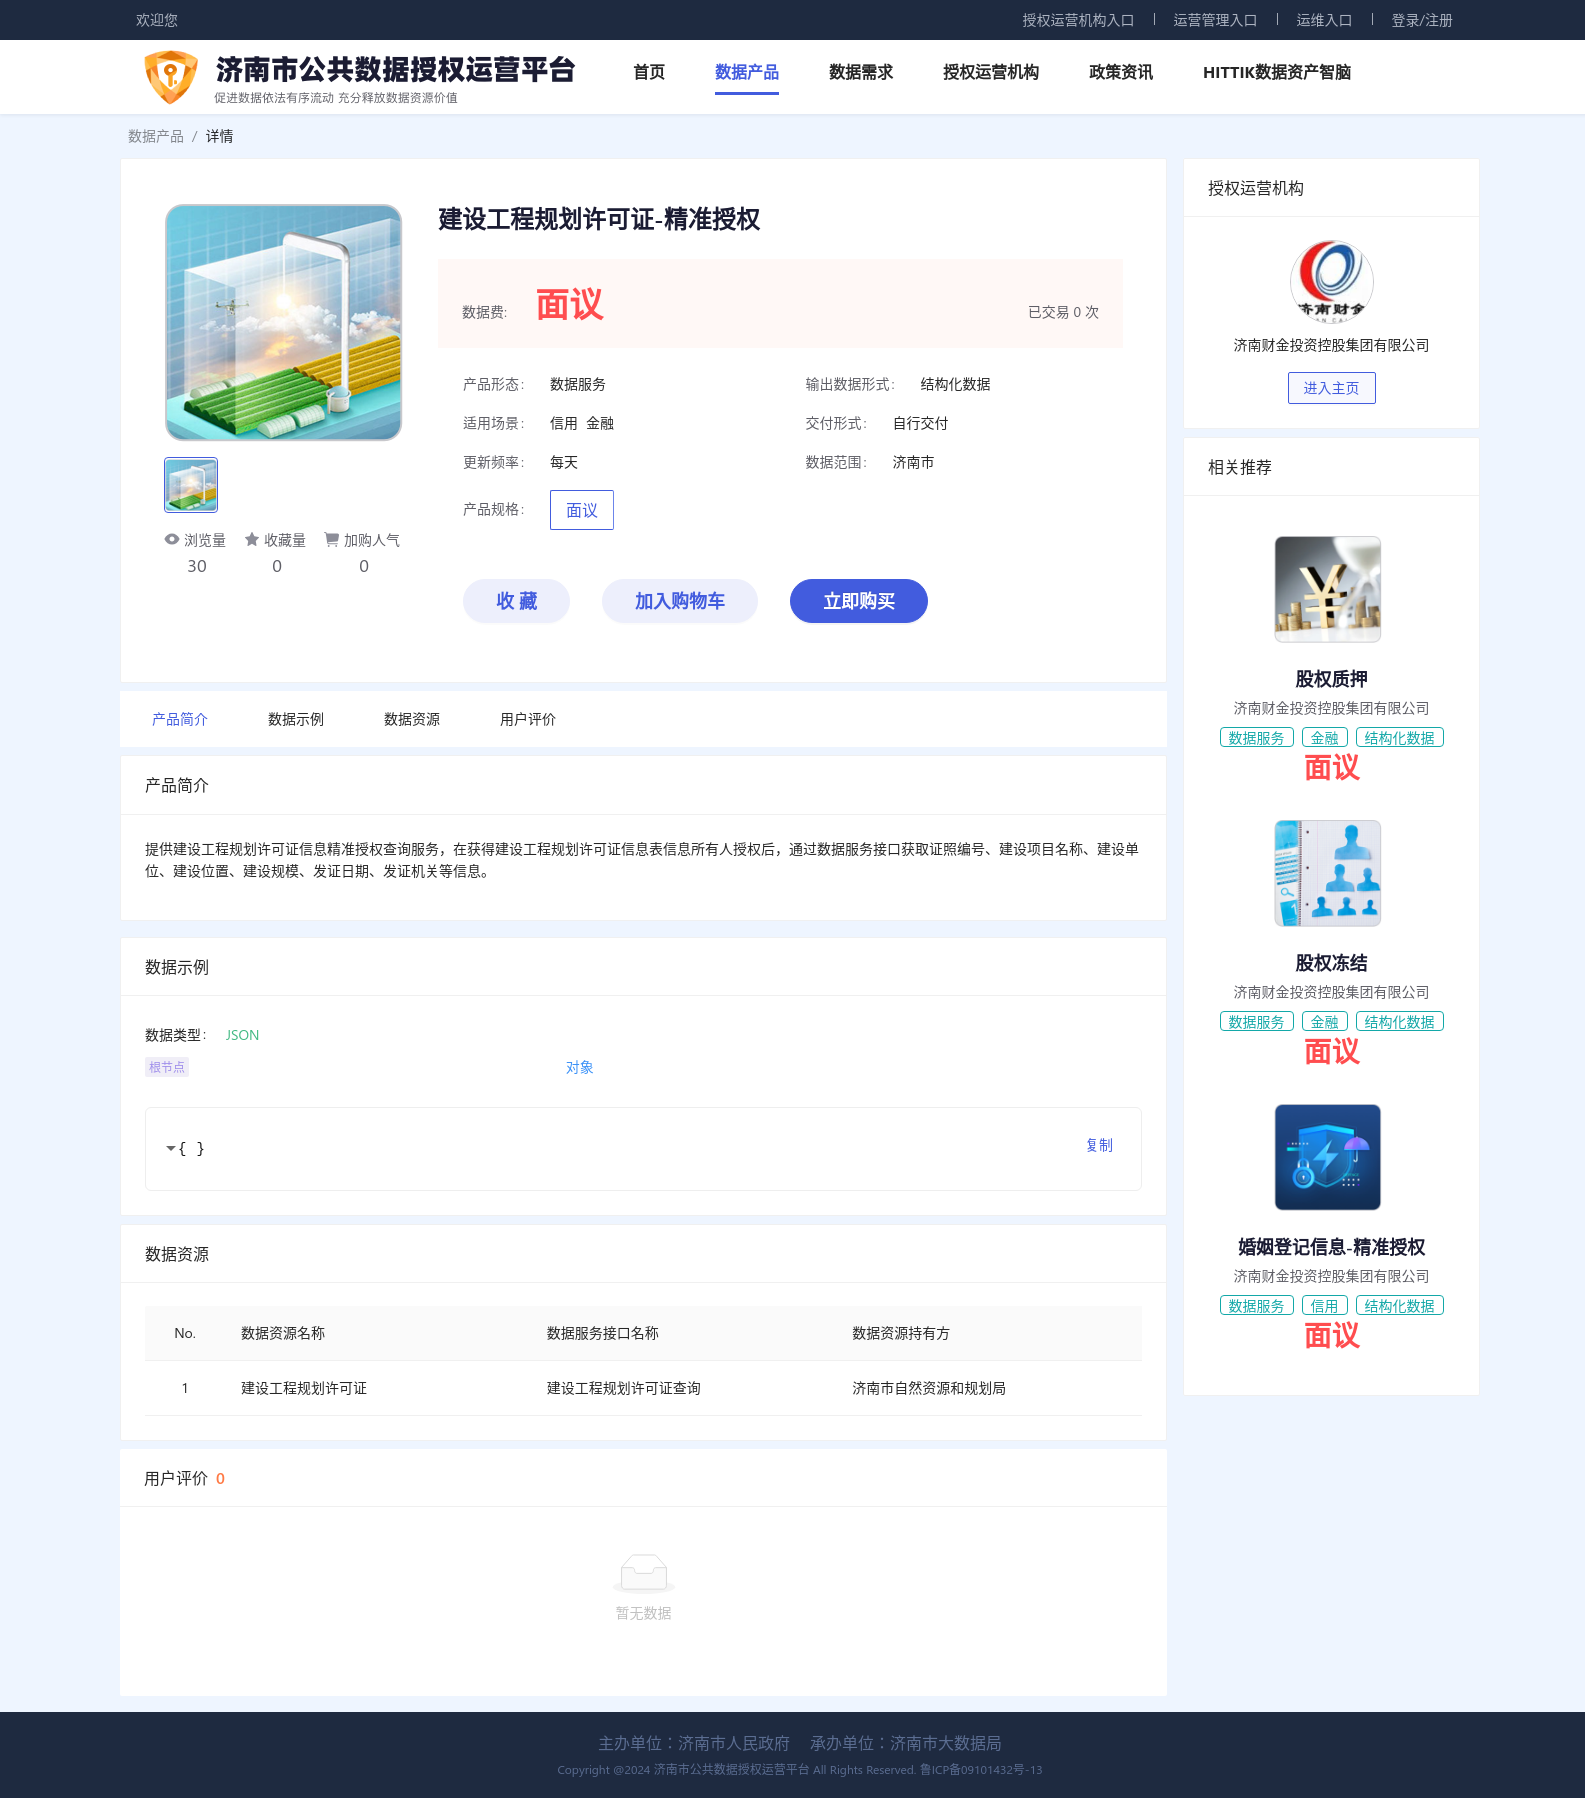Switch to the 数据示例 tab
The width and height of the screenshot is (1585, 1798).
tap(296, 719)
